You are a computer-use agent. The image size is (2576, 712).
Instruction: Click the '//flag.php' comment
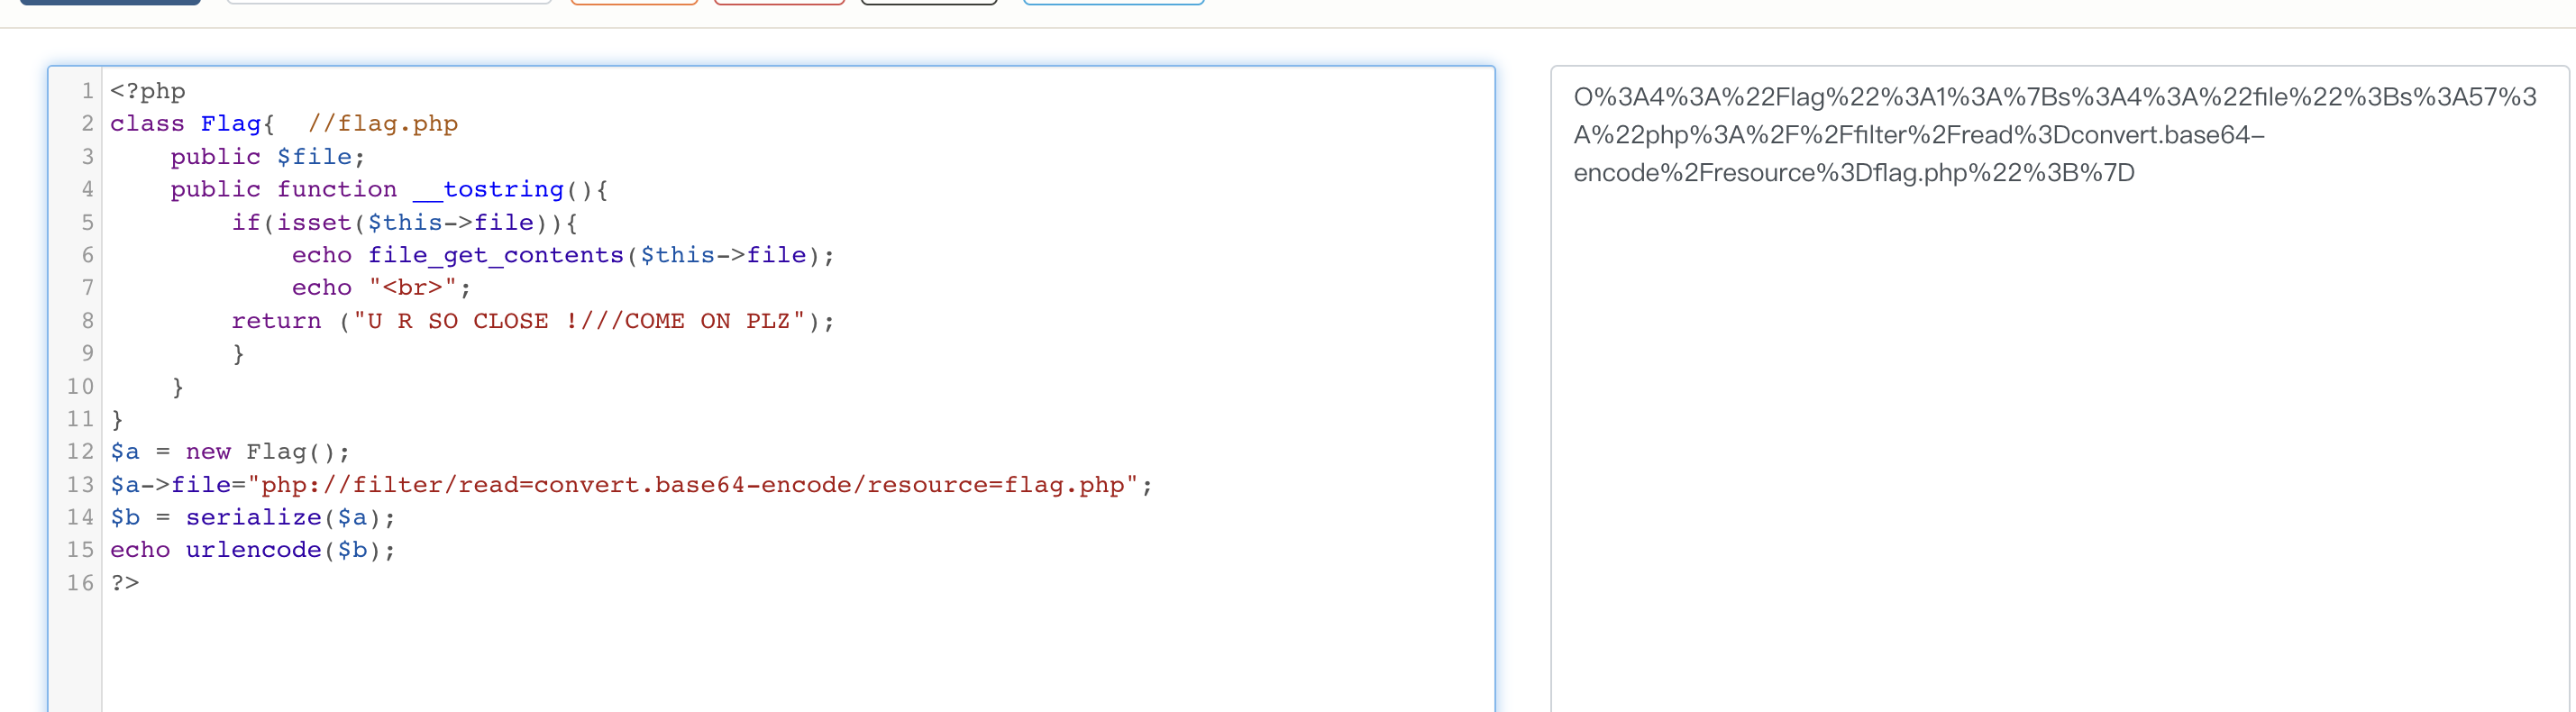[382, 124]
